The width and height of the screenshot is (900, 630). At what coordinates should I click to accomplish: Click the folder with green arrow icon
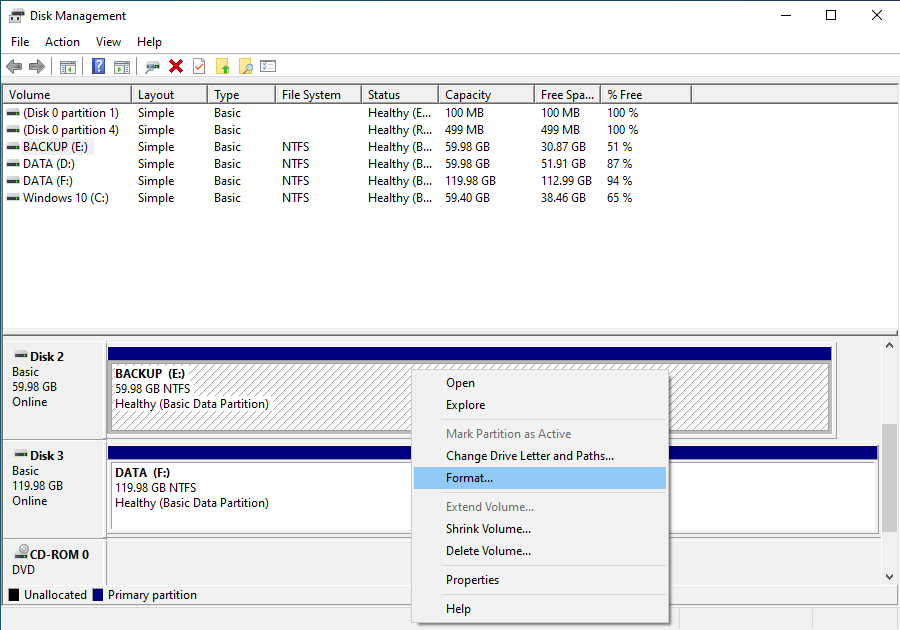(223, 67)
